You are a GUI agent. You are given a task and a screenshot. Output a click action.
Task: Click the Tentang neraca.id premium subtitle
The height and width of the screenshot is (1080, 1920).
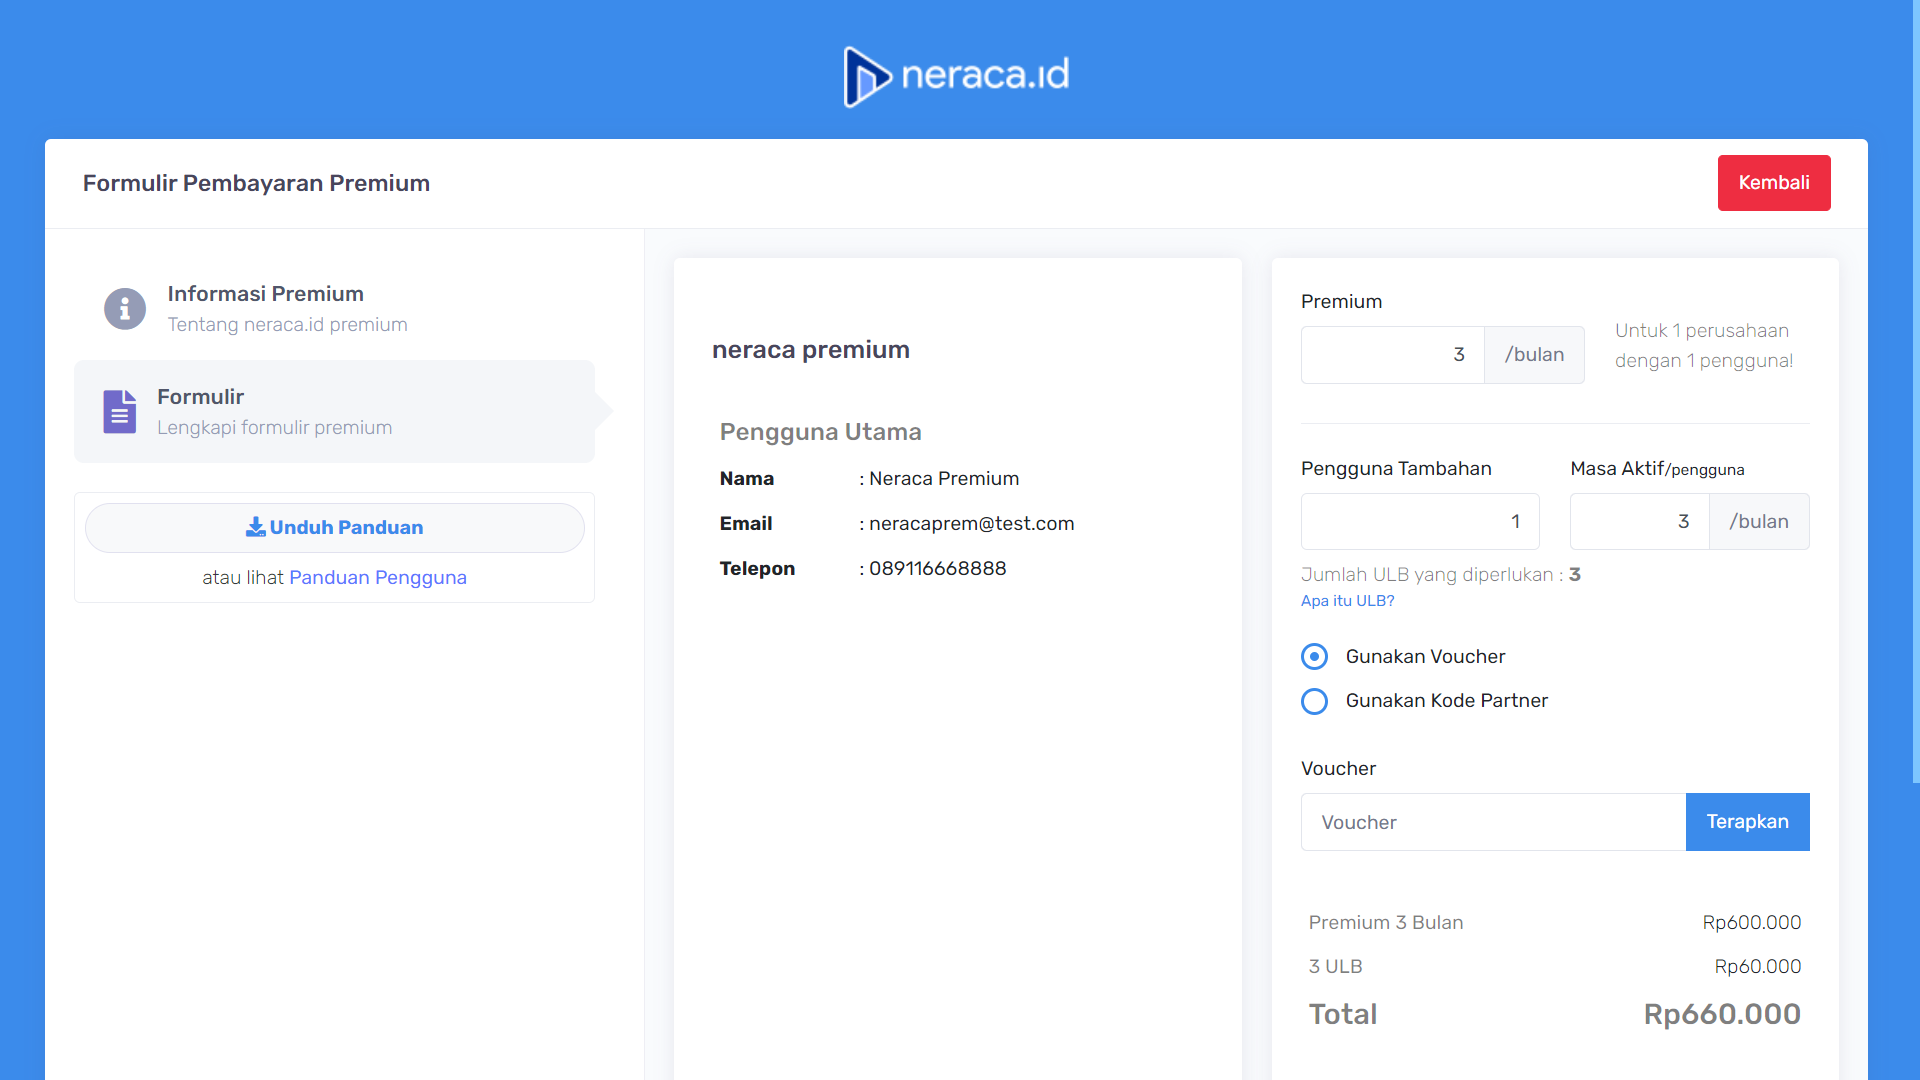(x=287, y=325)
